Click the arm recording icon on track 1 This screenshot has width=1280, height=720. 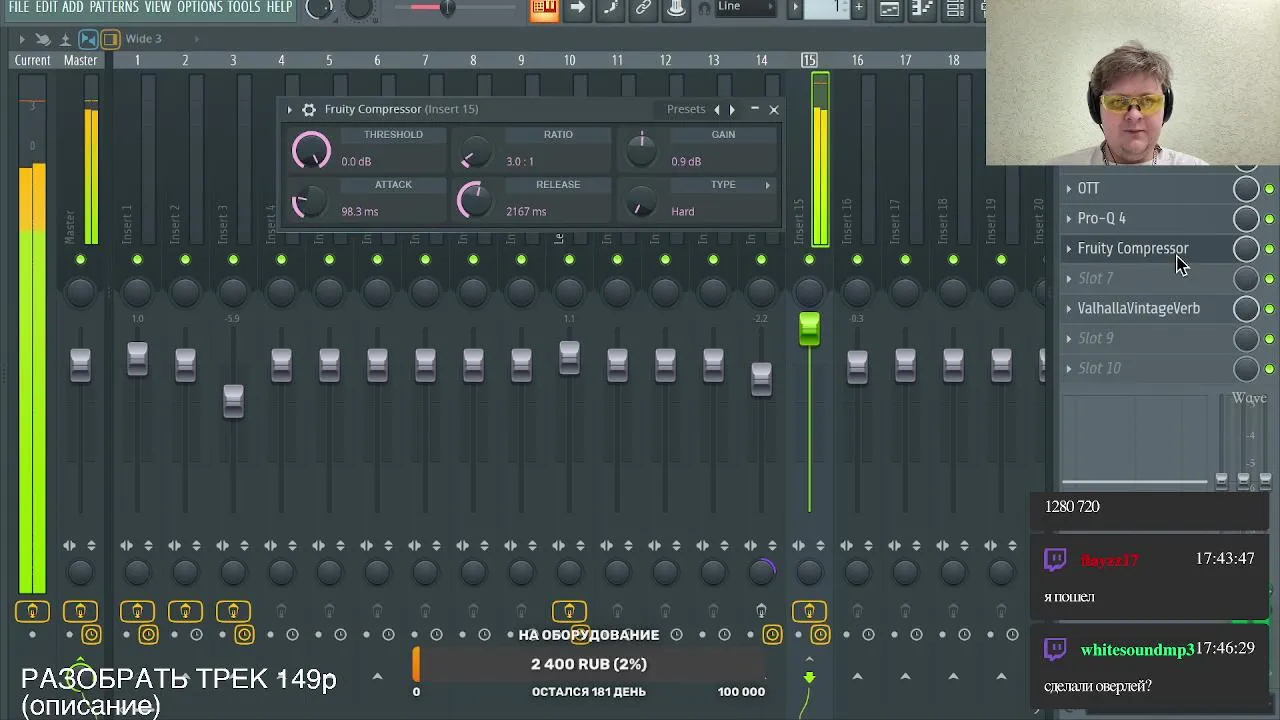(x=137, y=611)
